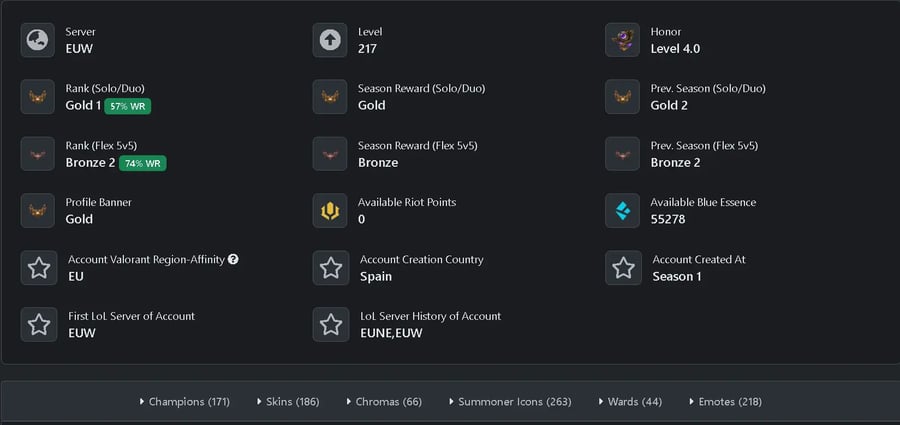The image size is (900, 425).
Task: Click the Account Created At star icon
Action: point(622,268)
